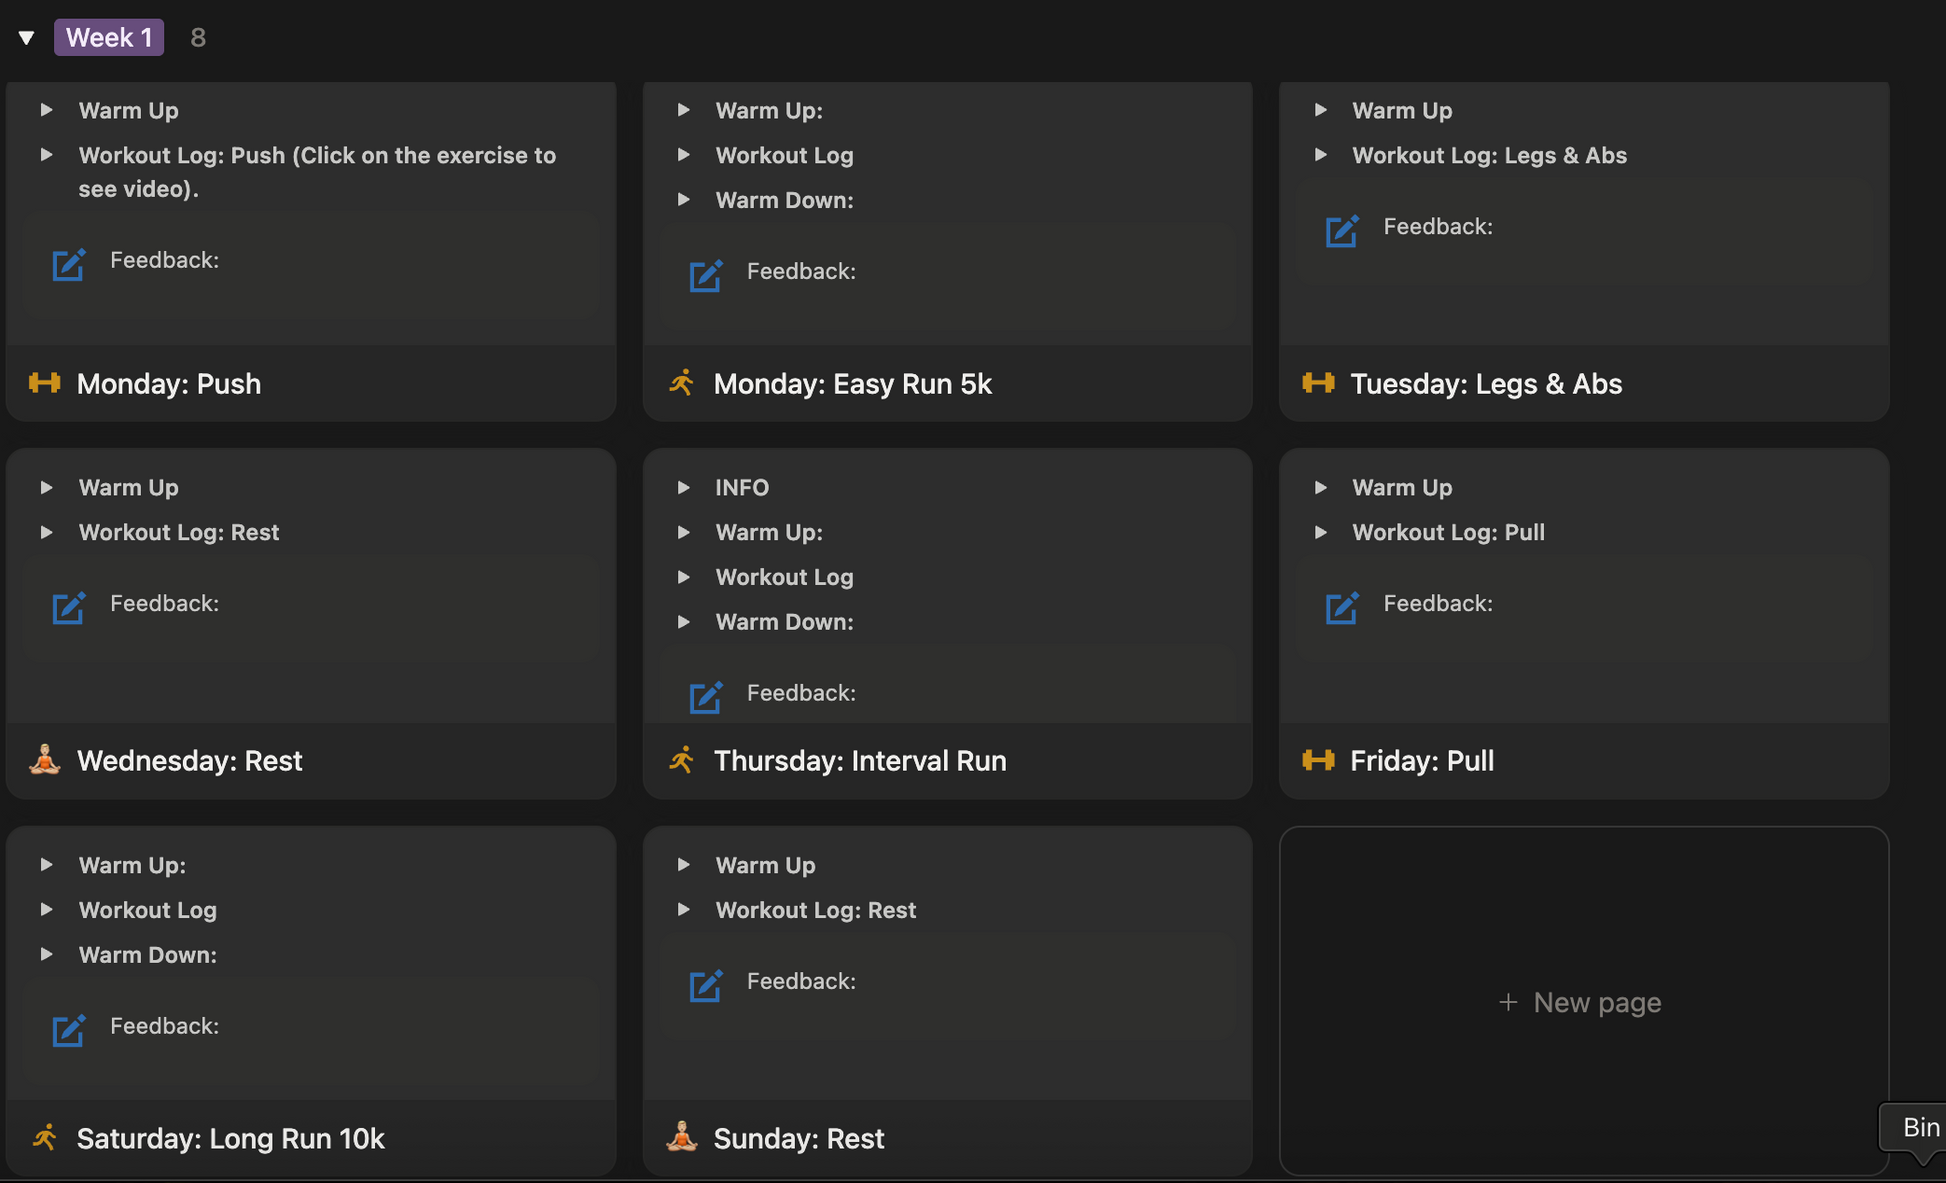
Task: Expand Workout Log: Legs & Abs toggle
Action: [x=1321, y=155]
